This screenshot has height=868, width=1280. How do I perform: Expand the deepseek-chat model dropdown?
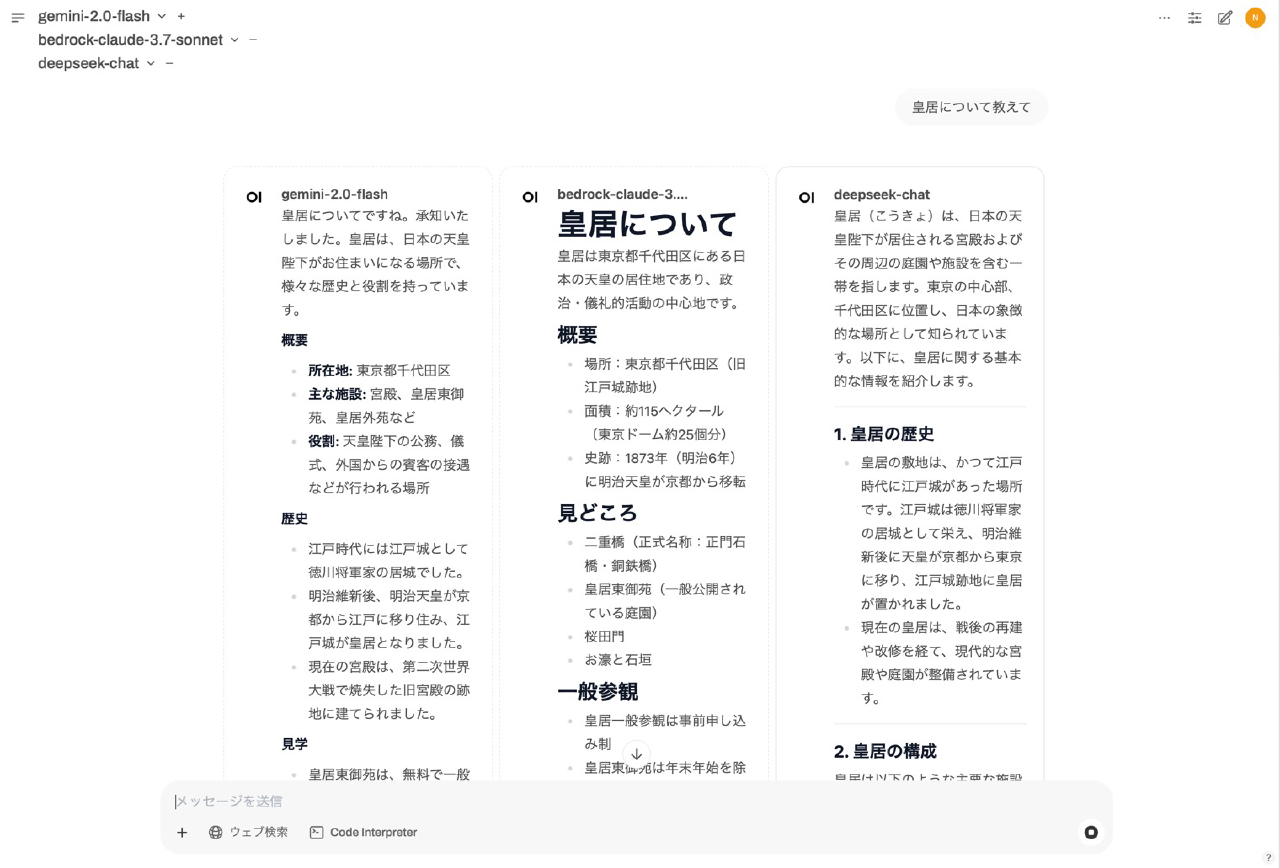(x=151, y=63)
